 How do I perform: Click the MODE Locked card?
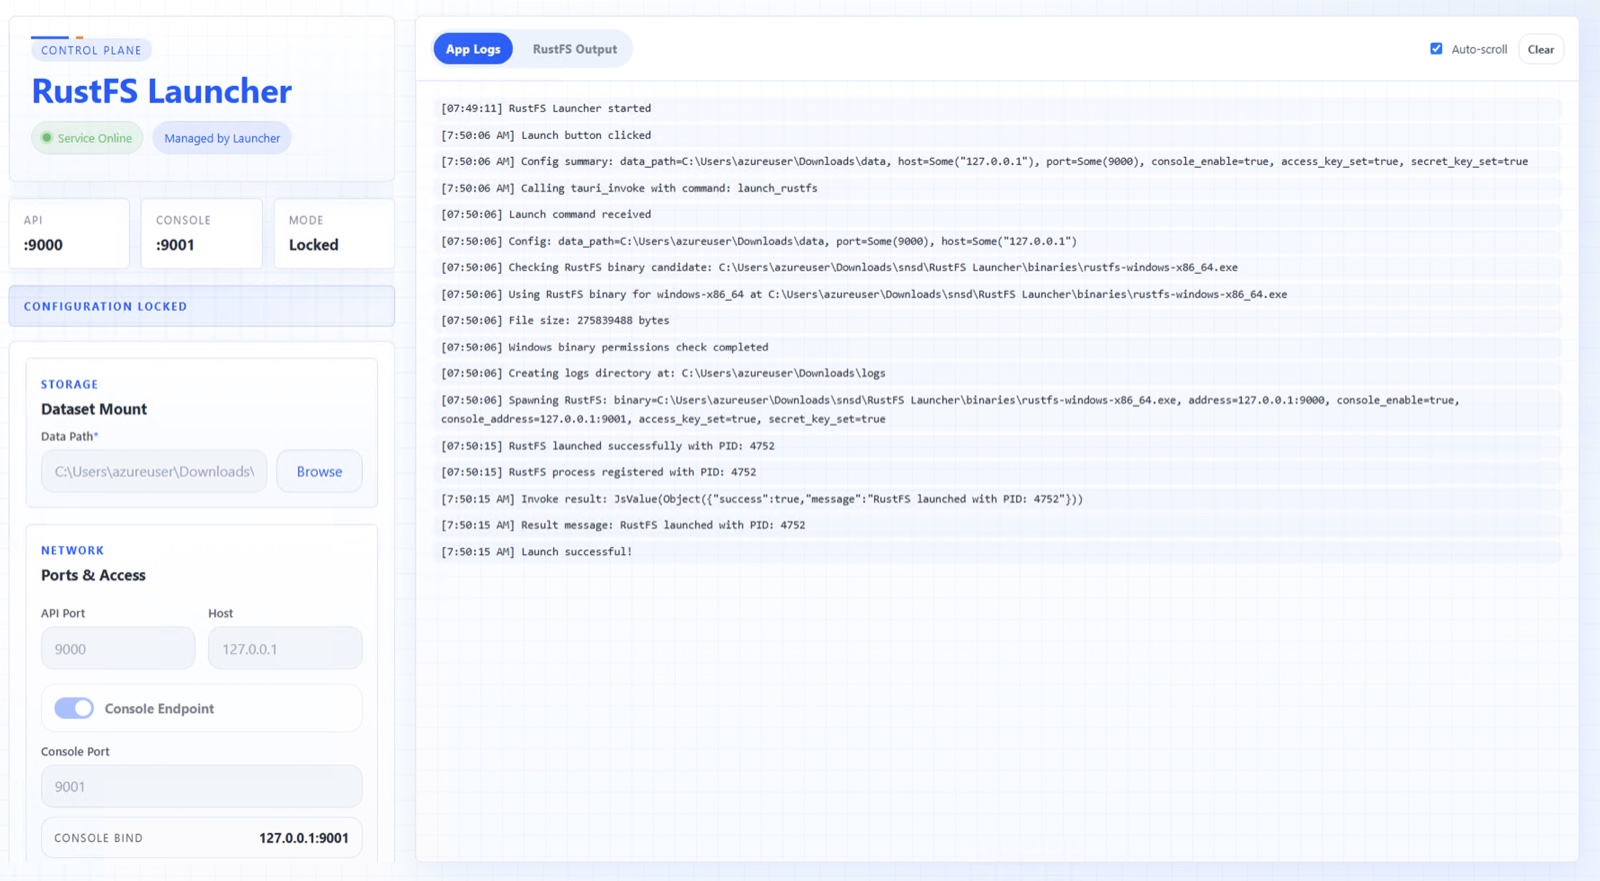(x=334, y=233)
